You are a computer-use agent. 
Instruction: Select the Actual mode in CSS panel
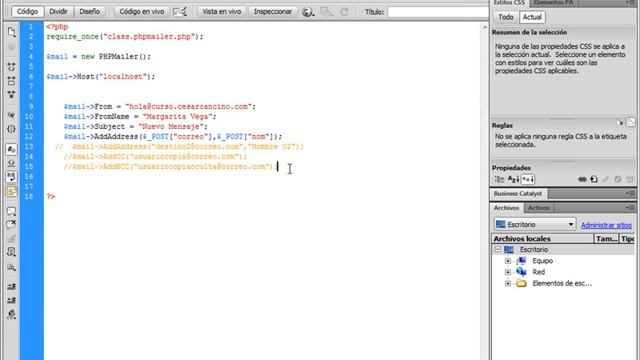click(532, 17)
